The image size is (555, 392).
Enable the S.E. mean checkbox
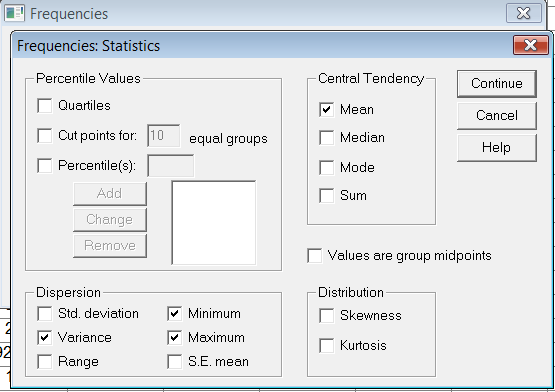175,362
